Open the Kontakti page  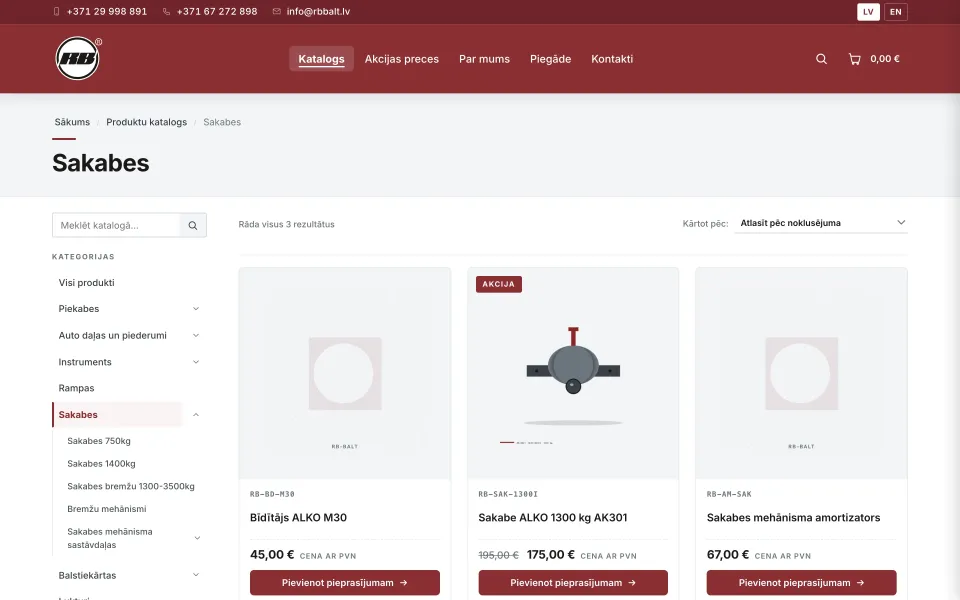click(x=612, y=59)
